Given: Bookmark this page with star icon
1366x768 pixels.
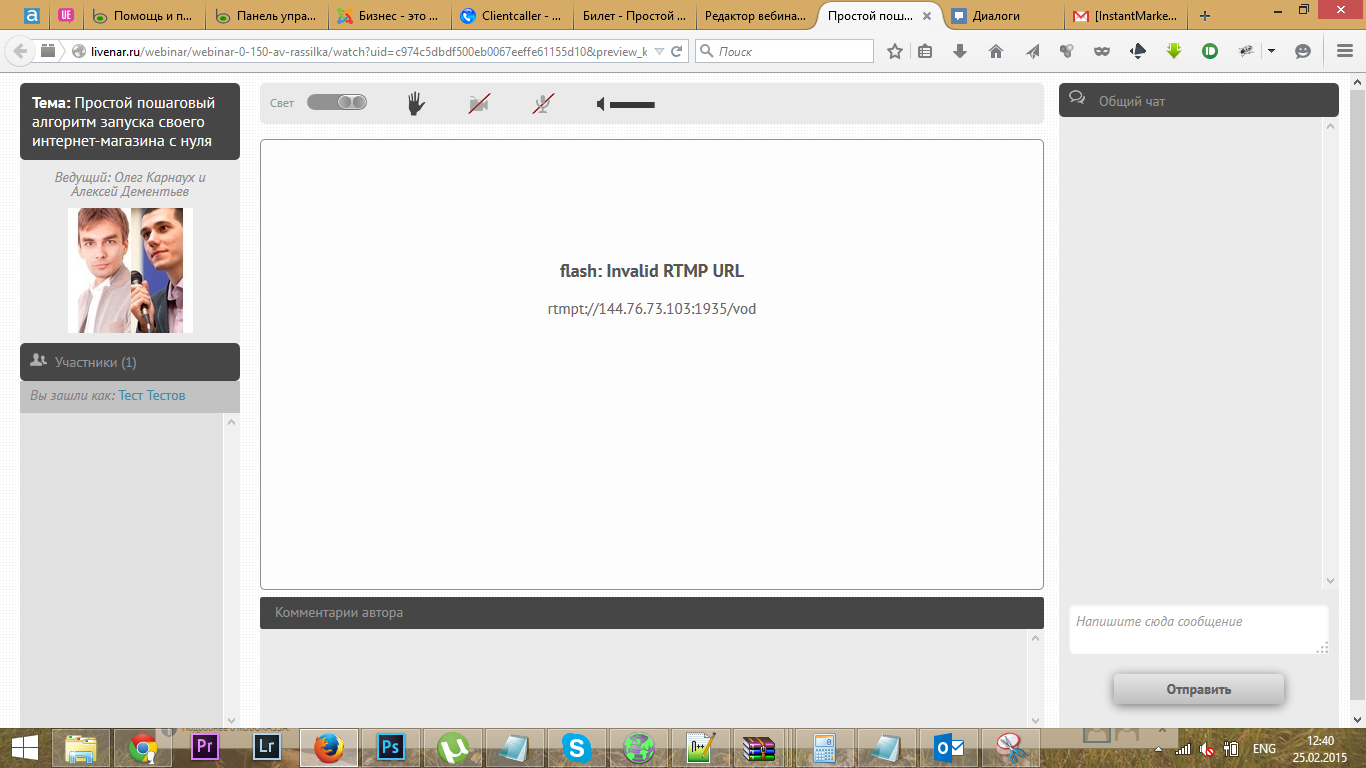Looking at the screenshot, I should (x=895, y=51).
